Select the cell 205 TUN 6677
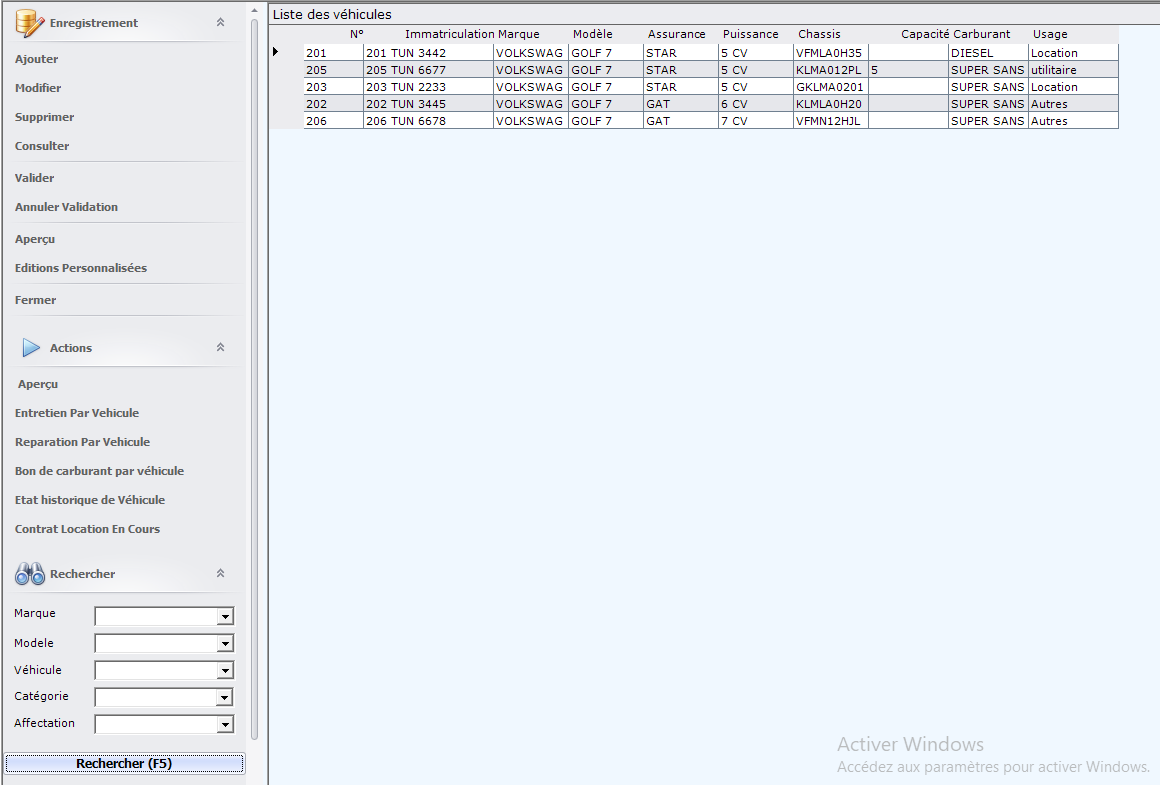 pos(428,70)
